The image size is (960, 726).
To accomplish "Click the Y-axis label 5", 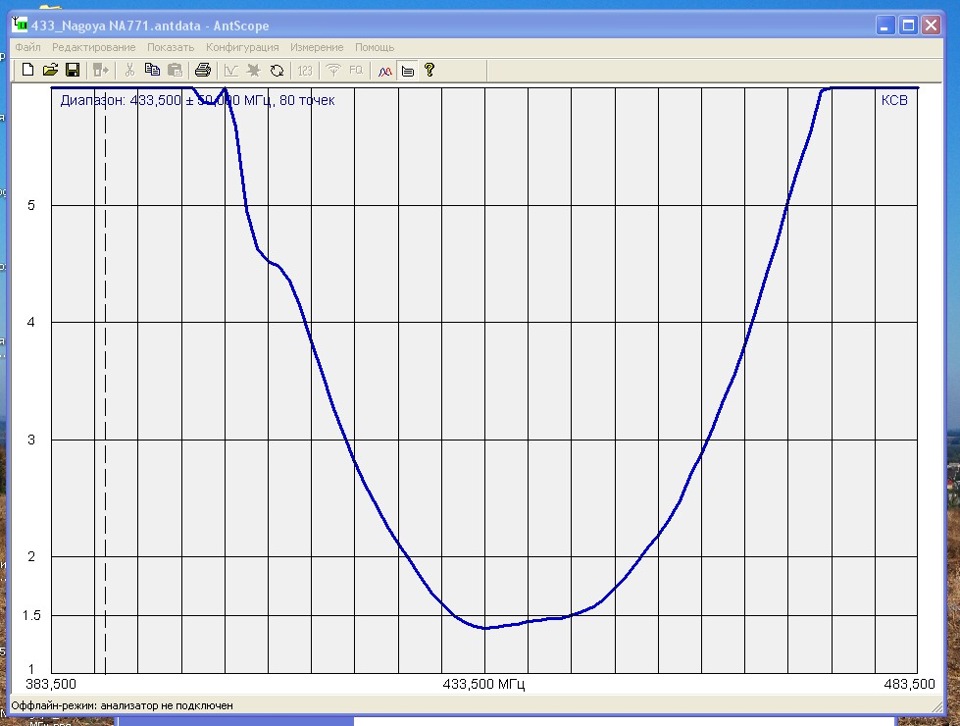I will [31, 205].
